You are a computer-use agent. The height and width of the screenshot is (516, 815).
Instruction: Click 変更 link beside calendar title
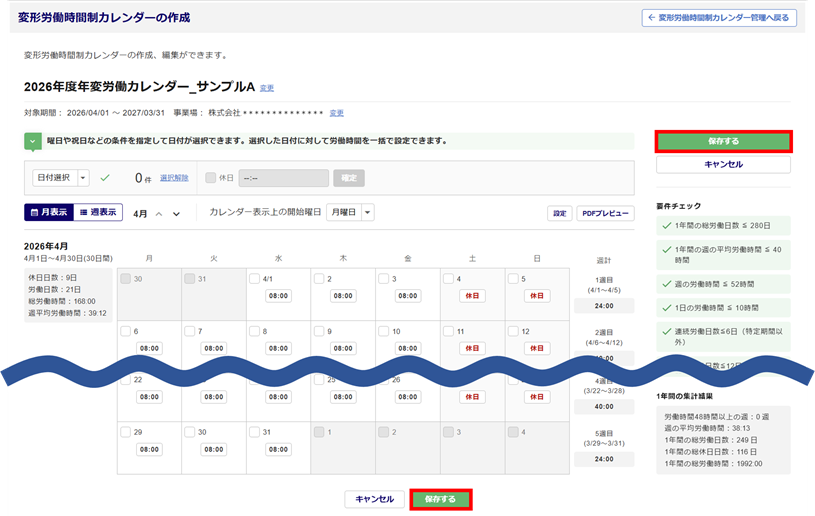pos(267,88)
